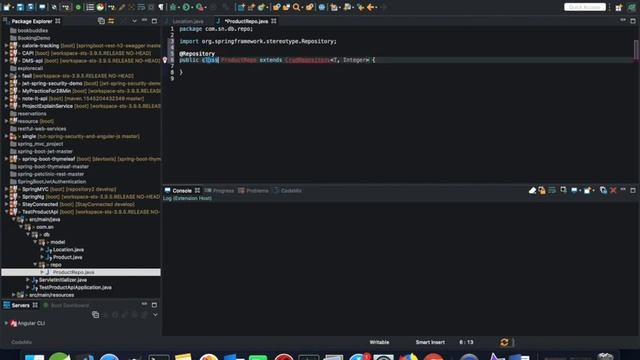Select the bookbuddies folder
This screenshot has height=360, width=640.
(33, 30)
